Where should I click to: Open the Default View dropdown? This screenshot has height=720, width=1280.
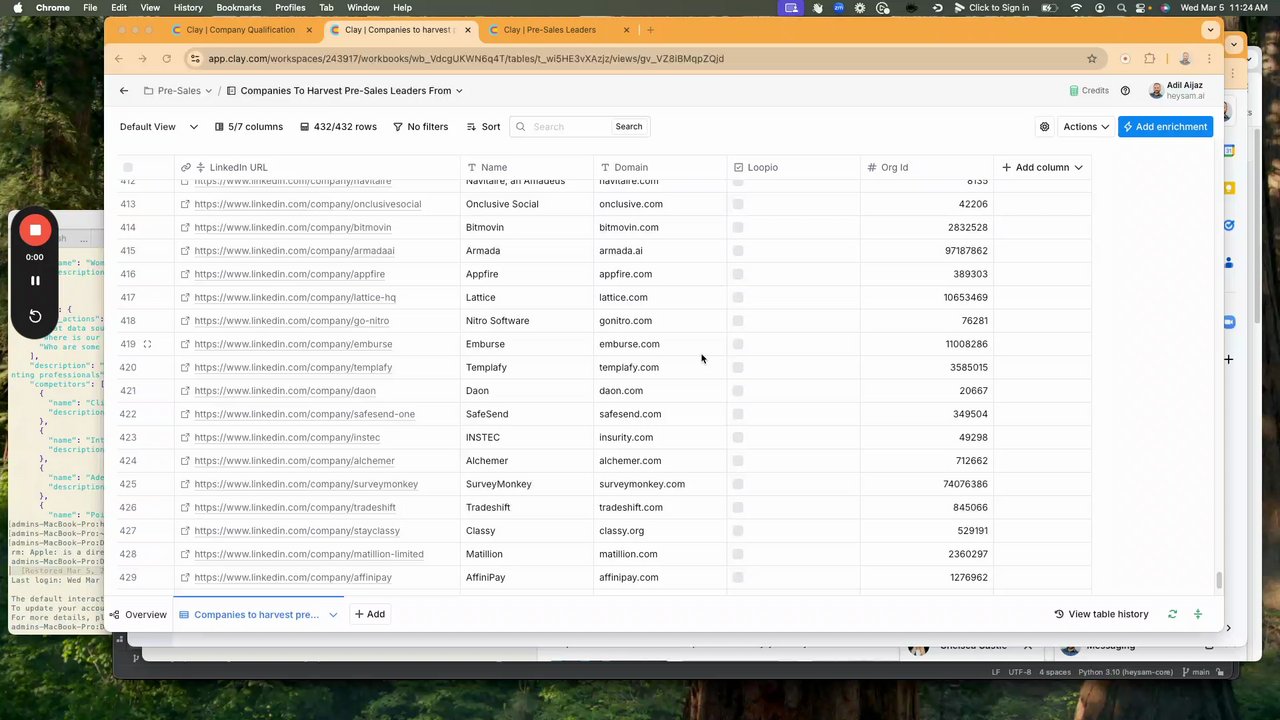(158, 127)
